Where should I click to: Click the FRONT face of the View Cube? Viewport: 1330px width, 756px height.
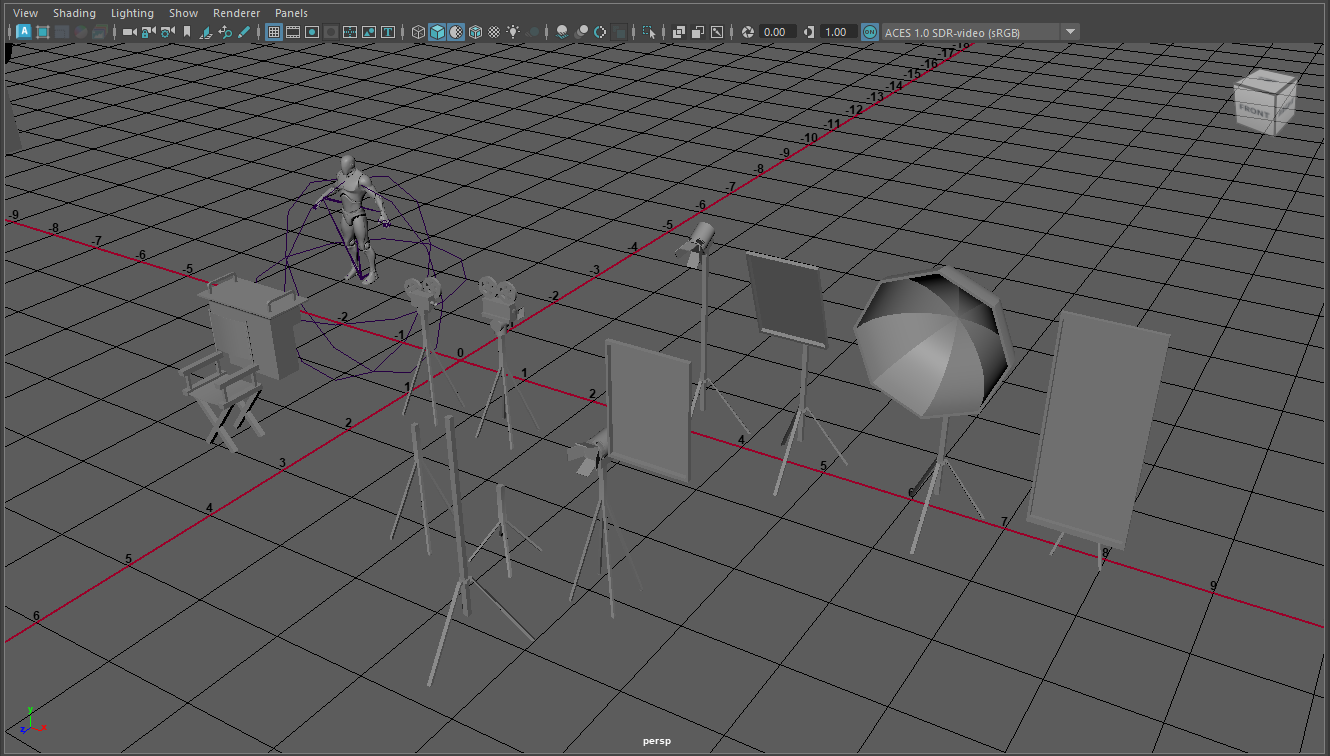[x=1256, y=112]
